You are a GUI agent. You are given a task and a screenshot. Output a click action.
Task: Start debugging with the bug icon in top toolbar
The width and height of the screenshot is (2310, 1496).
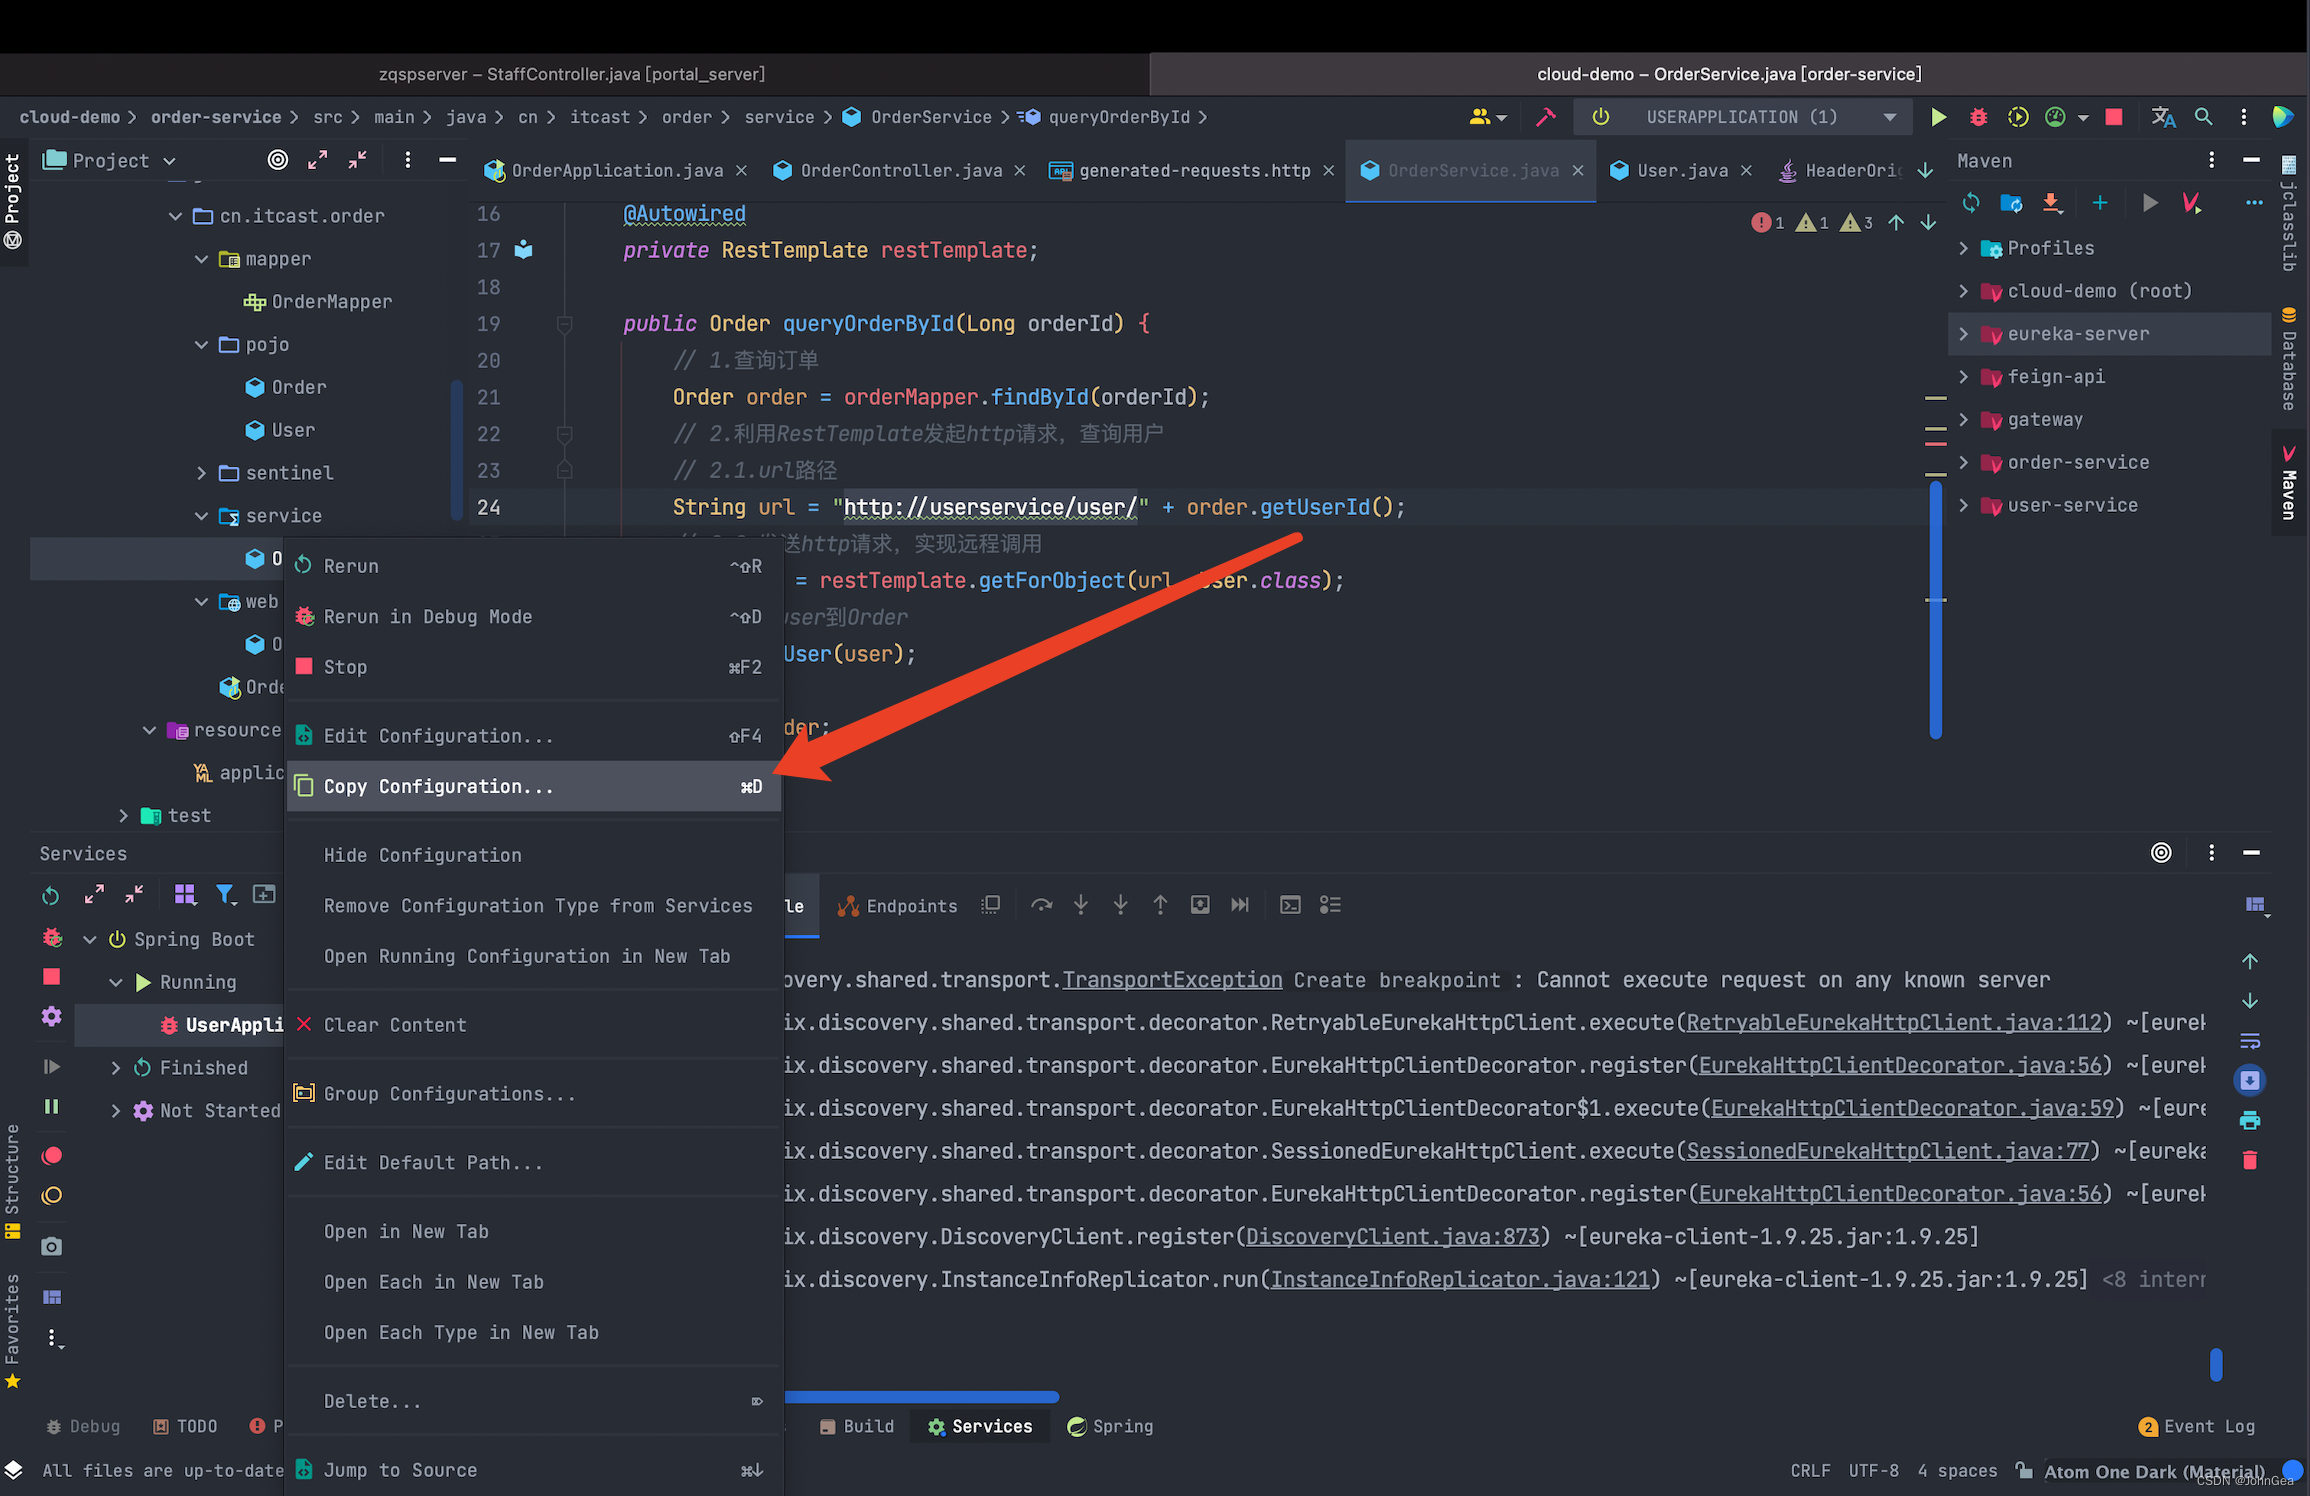(x=1978, y=117)
